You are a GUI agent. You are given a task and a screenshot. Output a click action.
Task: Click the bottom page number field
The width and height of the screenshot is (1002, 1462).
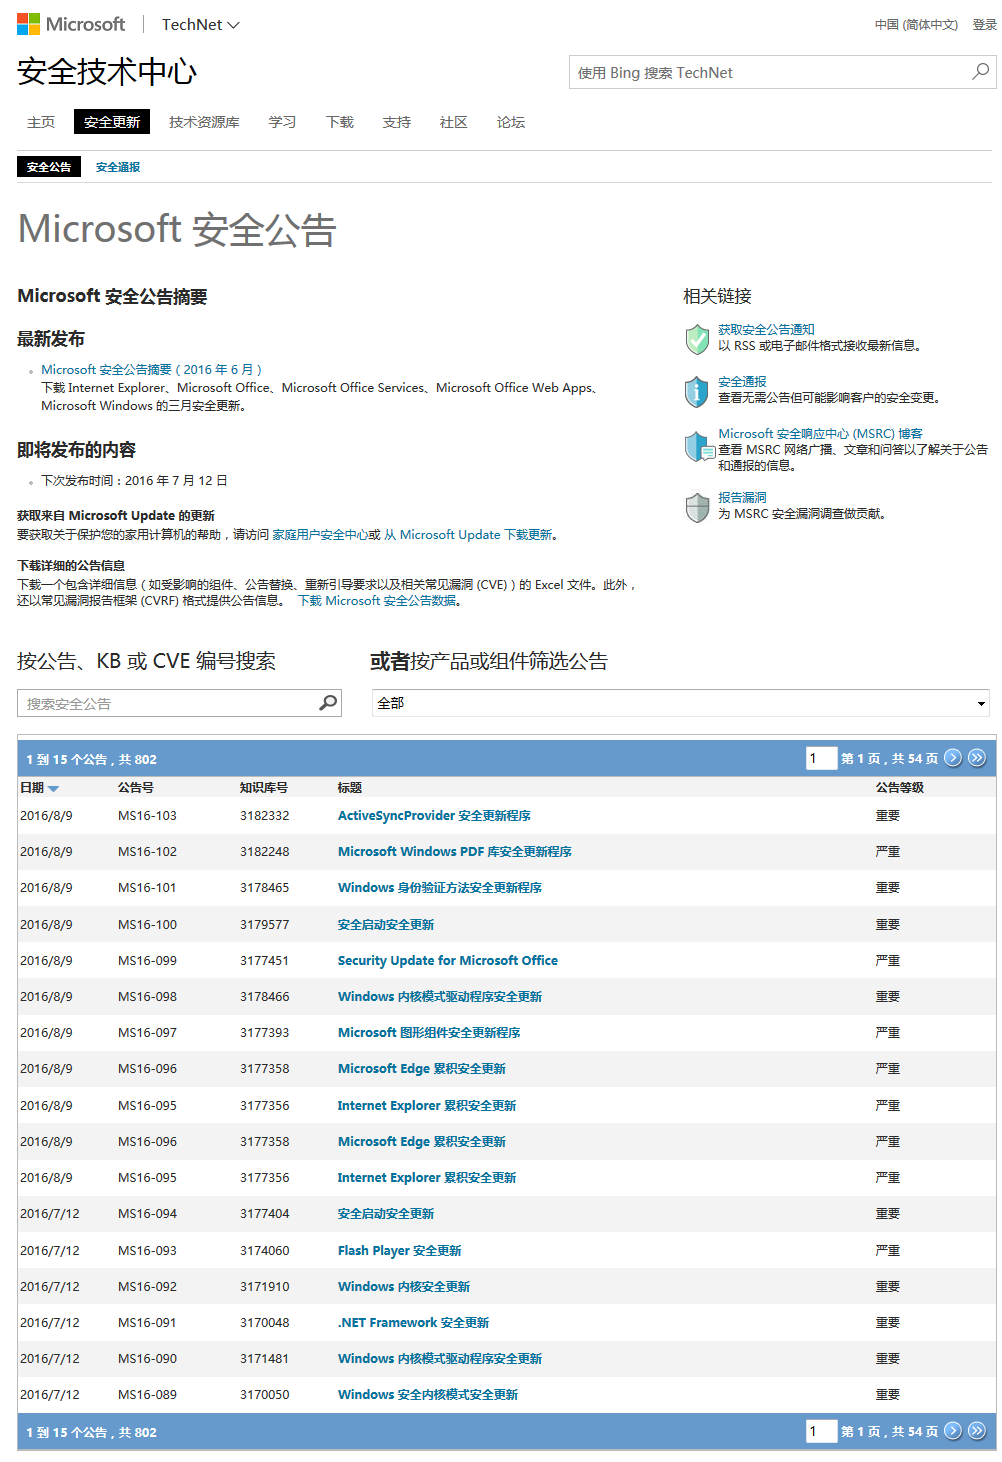coord(821,1431)
